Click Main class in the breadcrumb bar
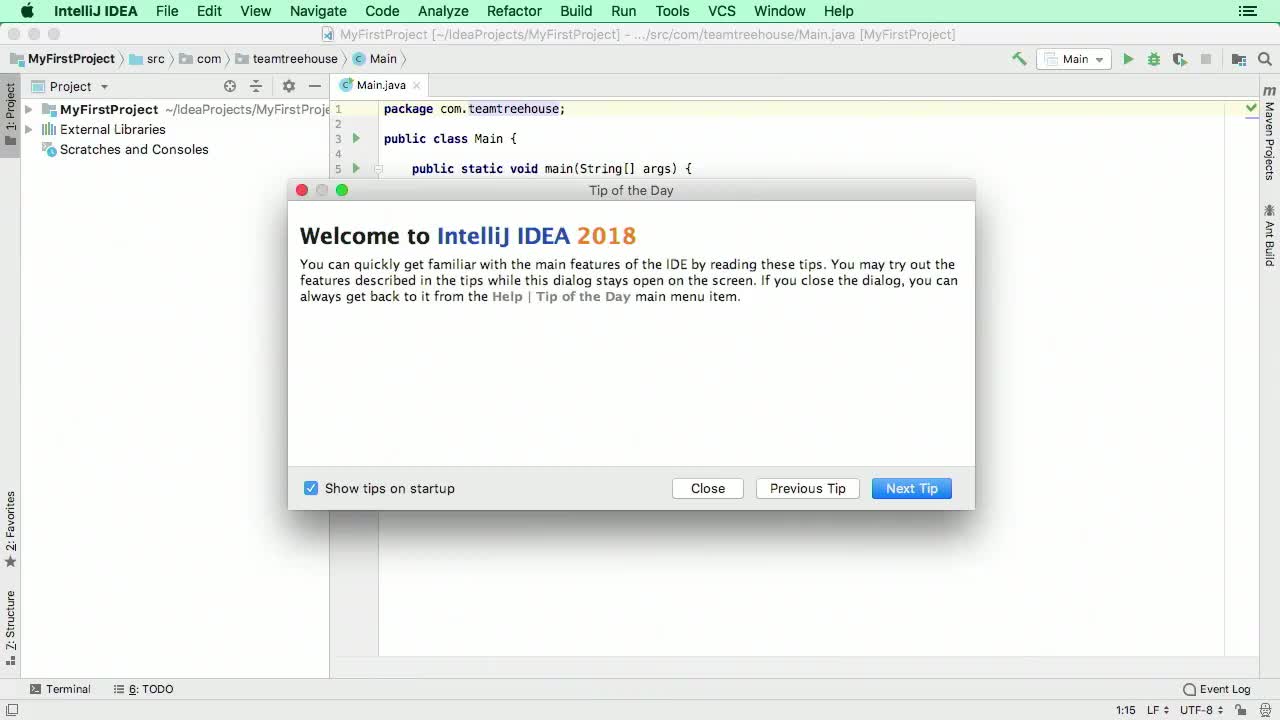The image size is (1280, 720). (375, 59)
